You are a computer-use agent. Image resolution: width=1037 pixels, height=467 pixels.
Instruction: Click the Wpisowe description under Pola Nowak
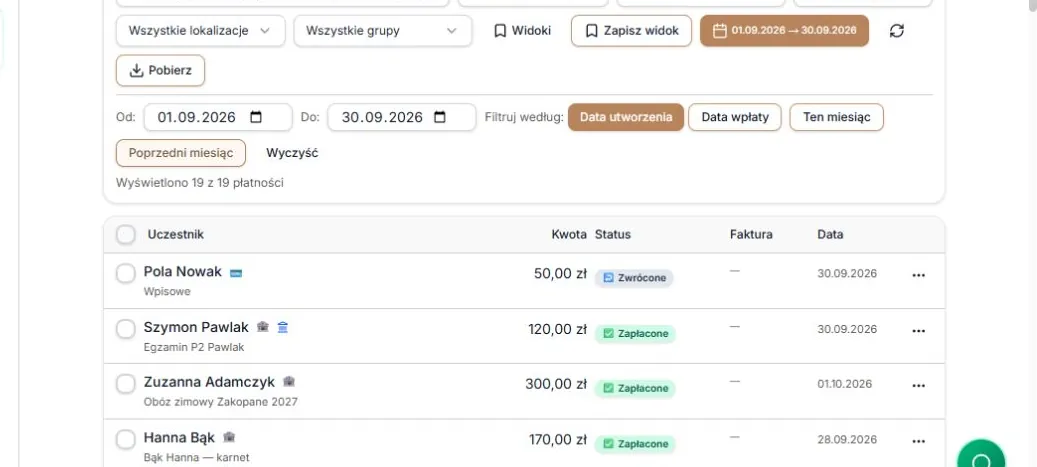[x=167, y=291]
